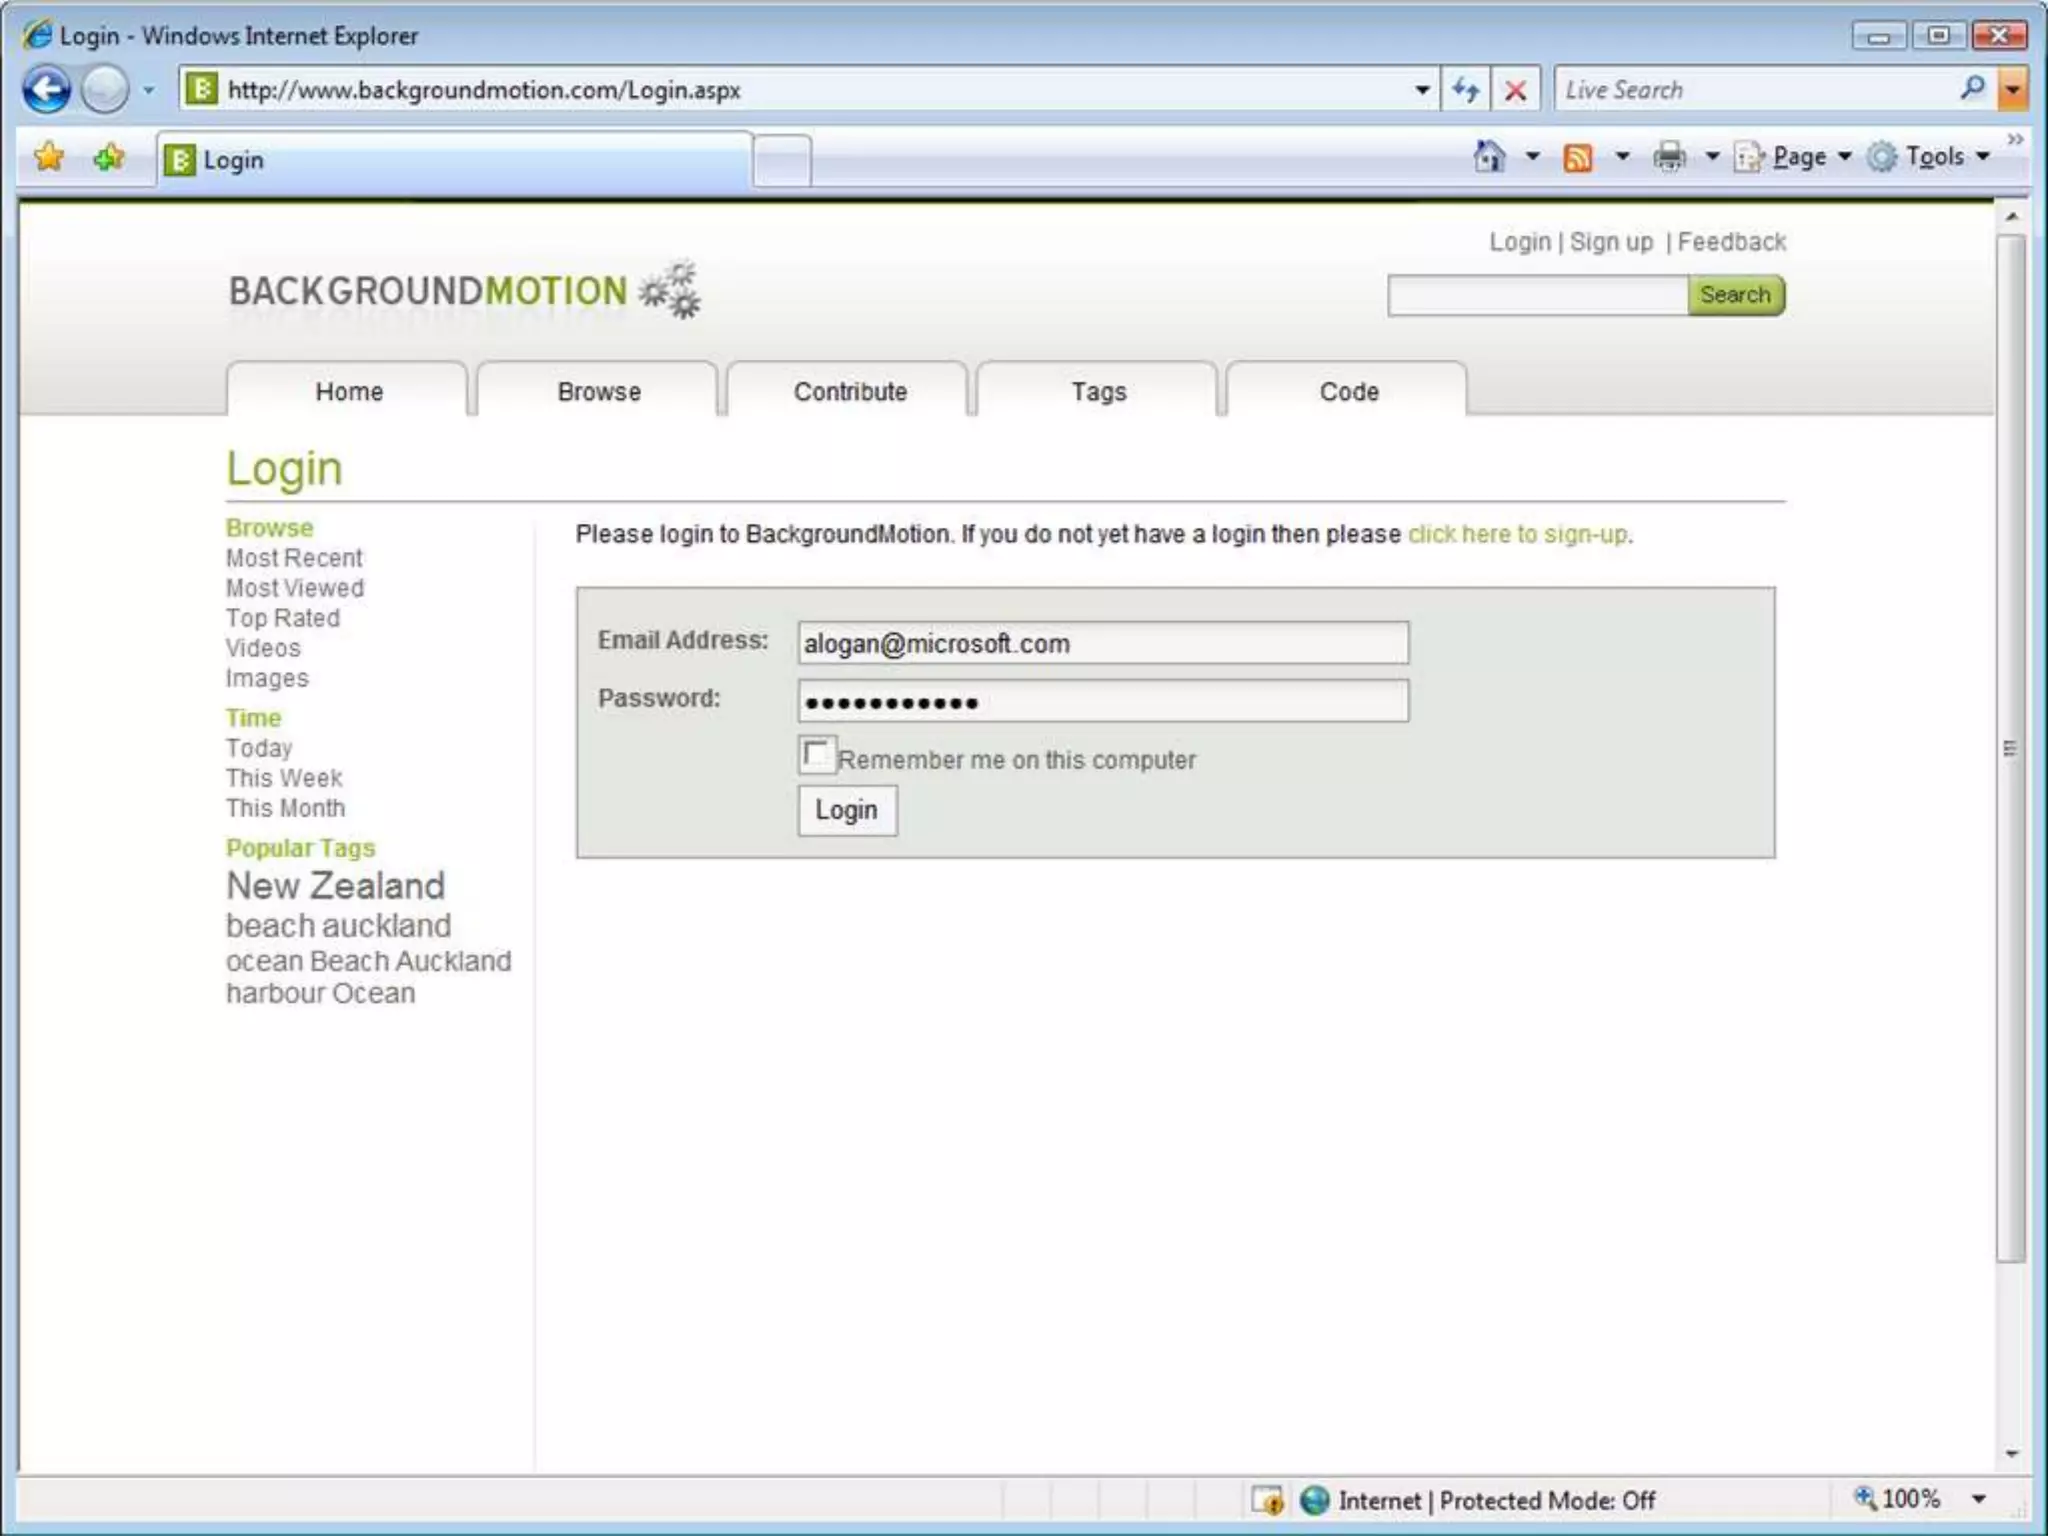Screen dimensions: 2048x1536
Task: Click the This Month filter link
Action: [284, 808]
